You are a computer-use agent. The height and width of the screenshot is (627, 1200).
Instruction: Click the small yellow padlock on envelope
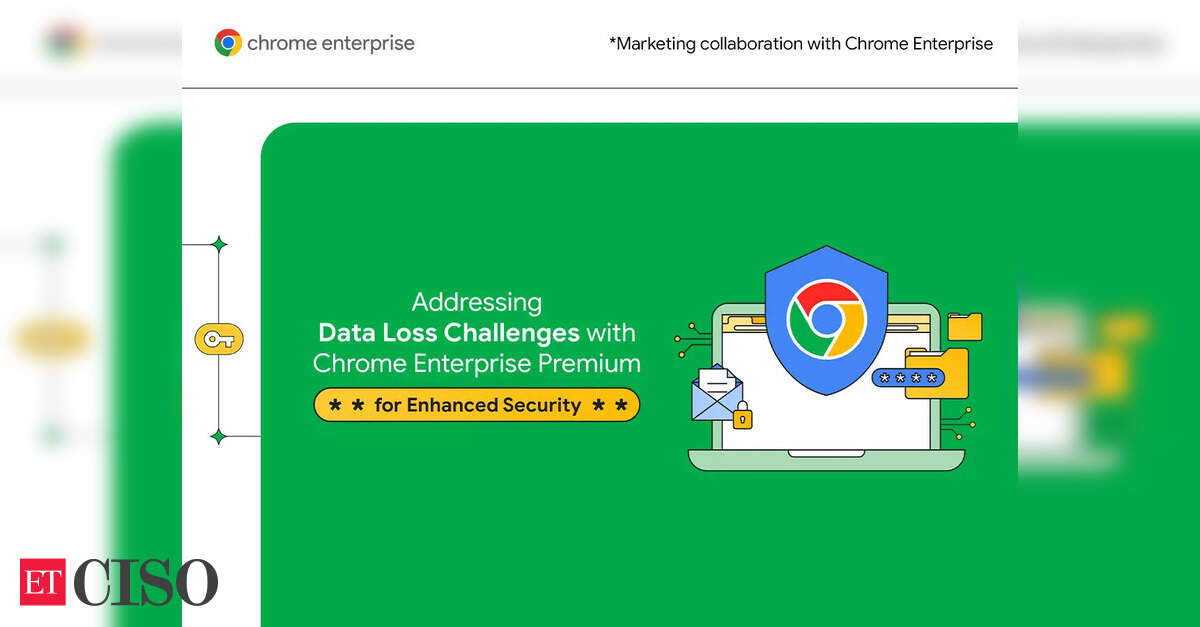742,416
